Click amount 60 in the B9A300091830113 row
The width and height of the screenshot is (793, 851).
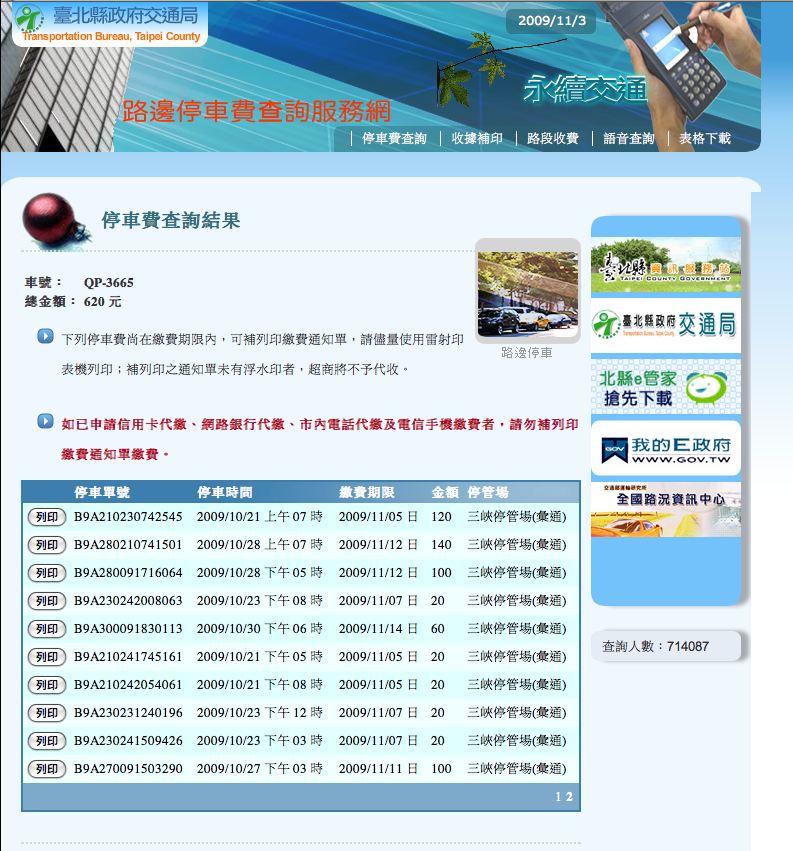click(x=437, y=628)
